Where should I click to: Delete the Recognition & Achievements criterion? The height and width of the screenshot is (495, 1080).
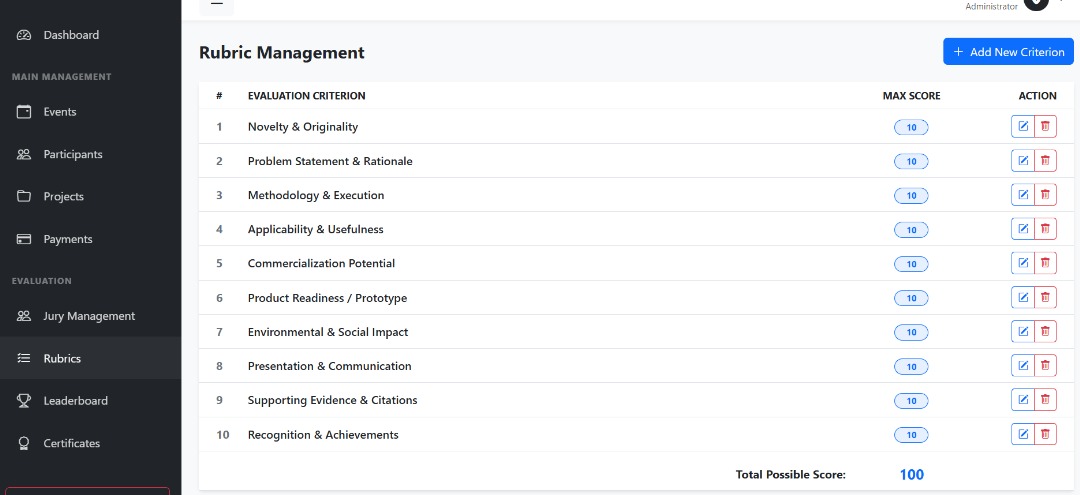1045,434
